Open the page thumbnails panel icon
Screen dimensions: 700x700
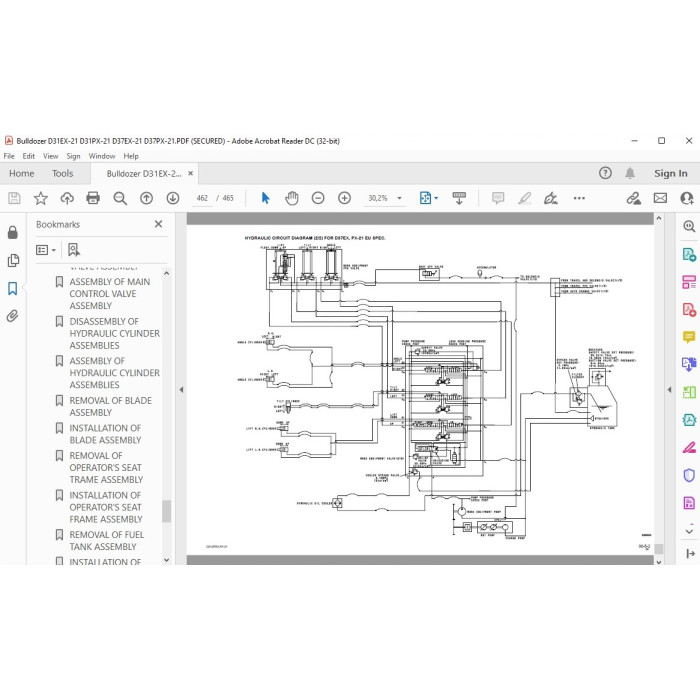13,261
